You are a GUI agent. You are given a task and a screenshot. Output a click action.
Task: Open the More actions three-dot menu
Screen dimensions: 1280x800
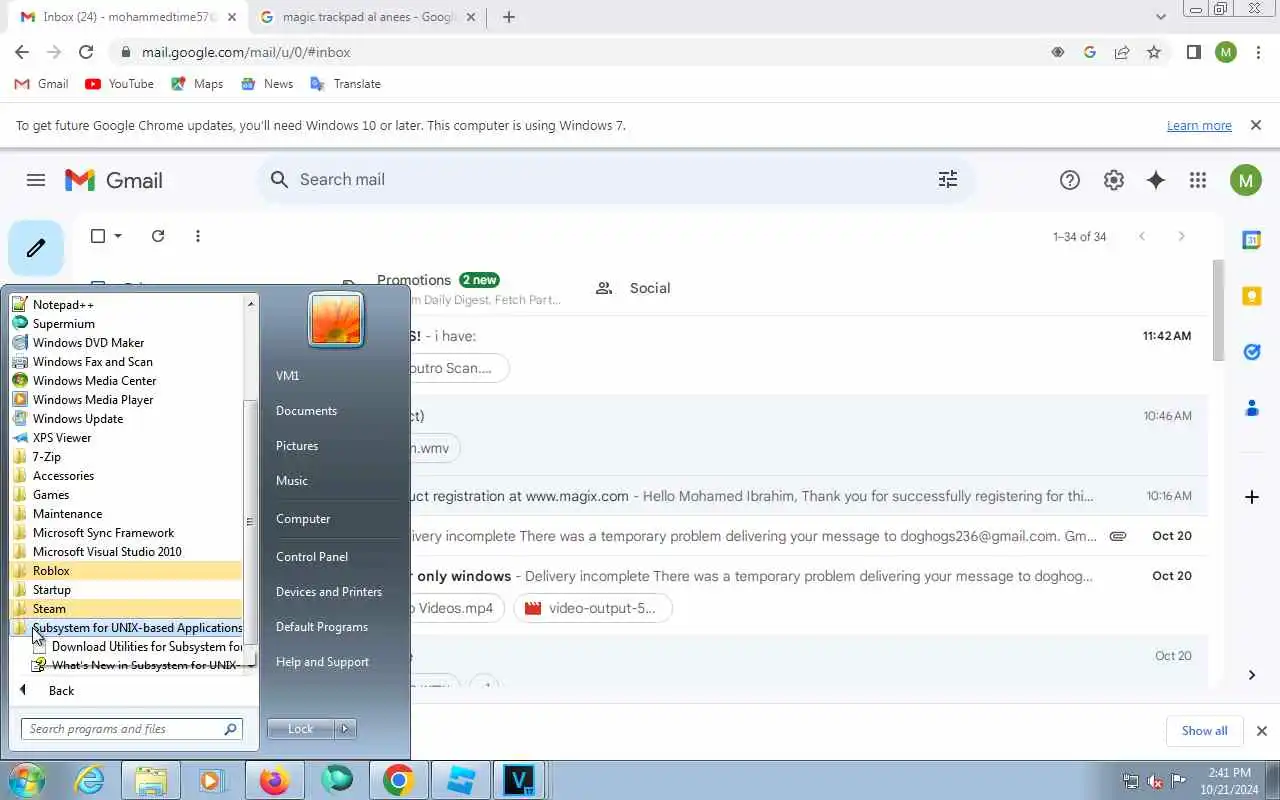pyautogui.click(x=198, y=236)
